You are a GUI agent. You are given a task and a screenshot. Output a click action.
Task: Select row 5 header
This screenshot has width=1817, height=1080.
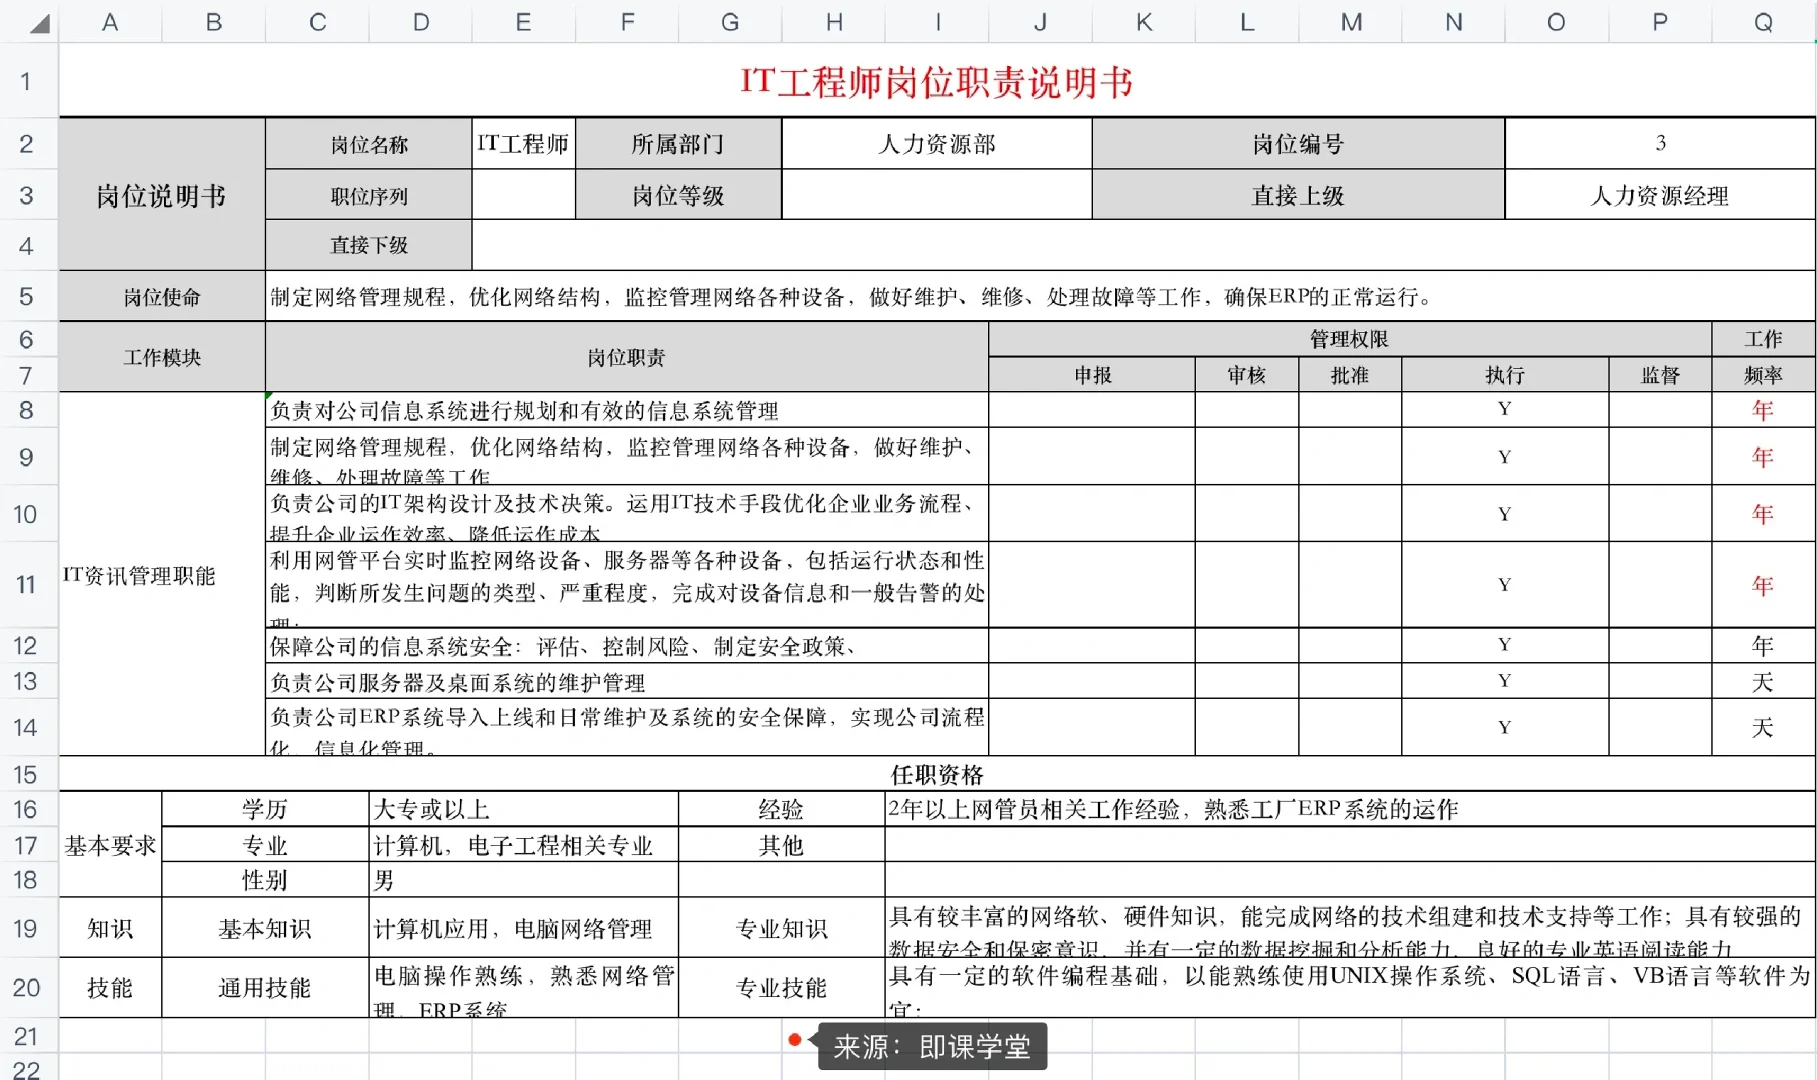click(x=27, y=296)
